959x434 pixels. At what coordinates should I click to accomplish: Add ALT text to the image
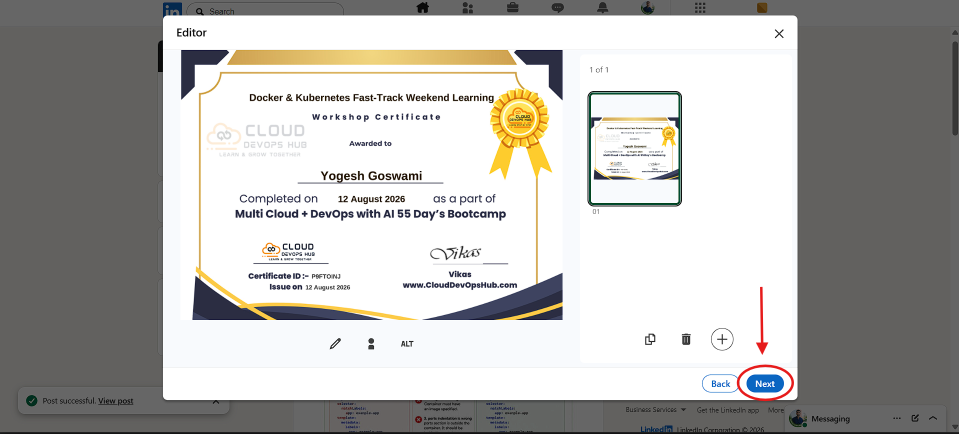(x=407, y=344)
